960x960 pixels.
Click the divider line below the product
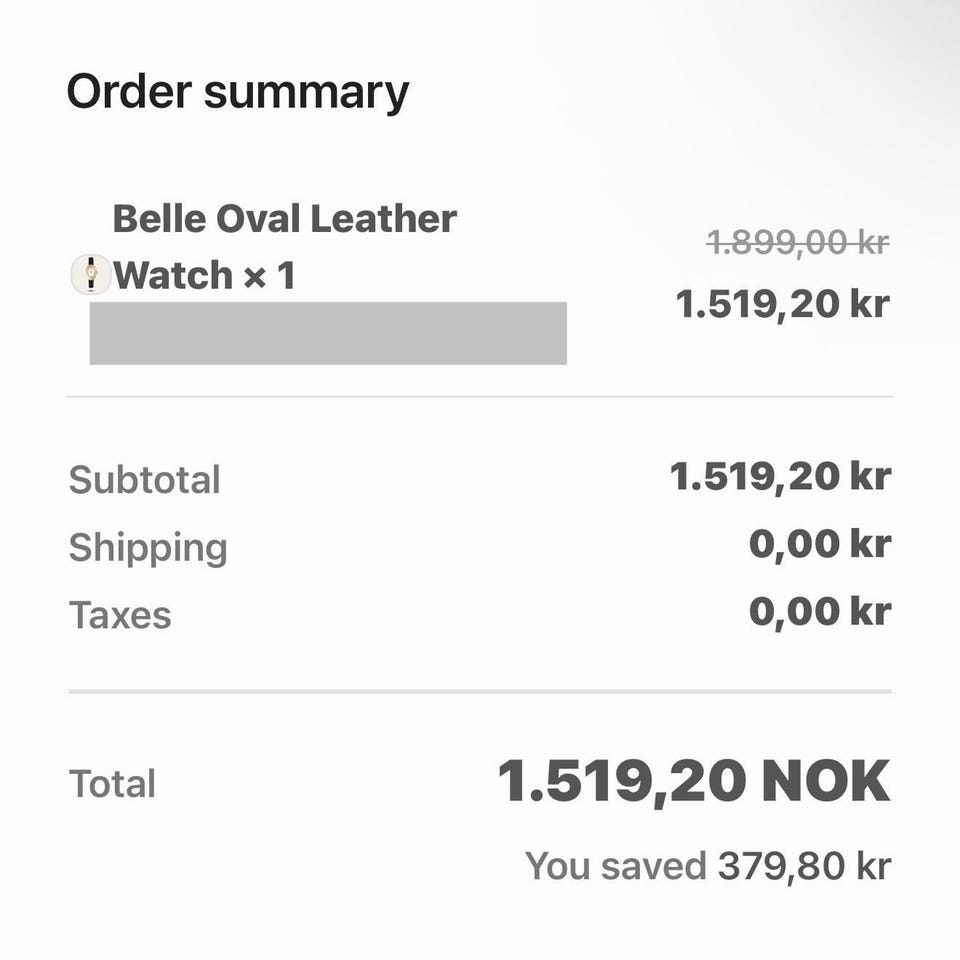click(480, 397)
